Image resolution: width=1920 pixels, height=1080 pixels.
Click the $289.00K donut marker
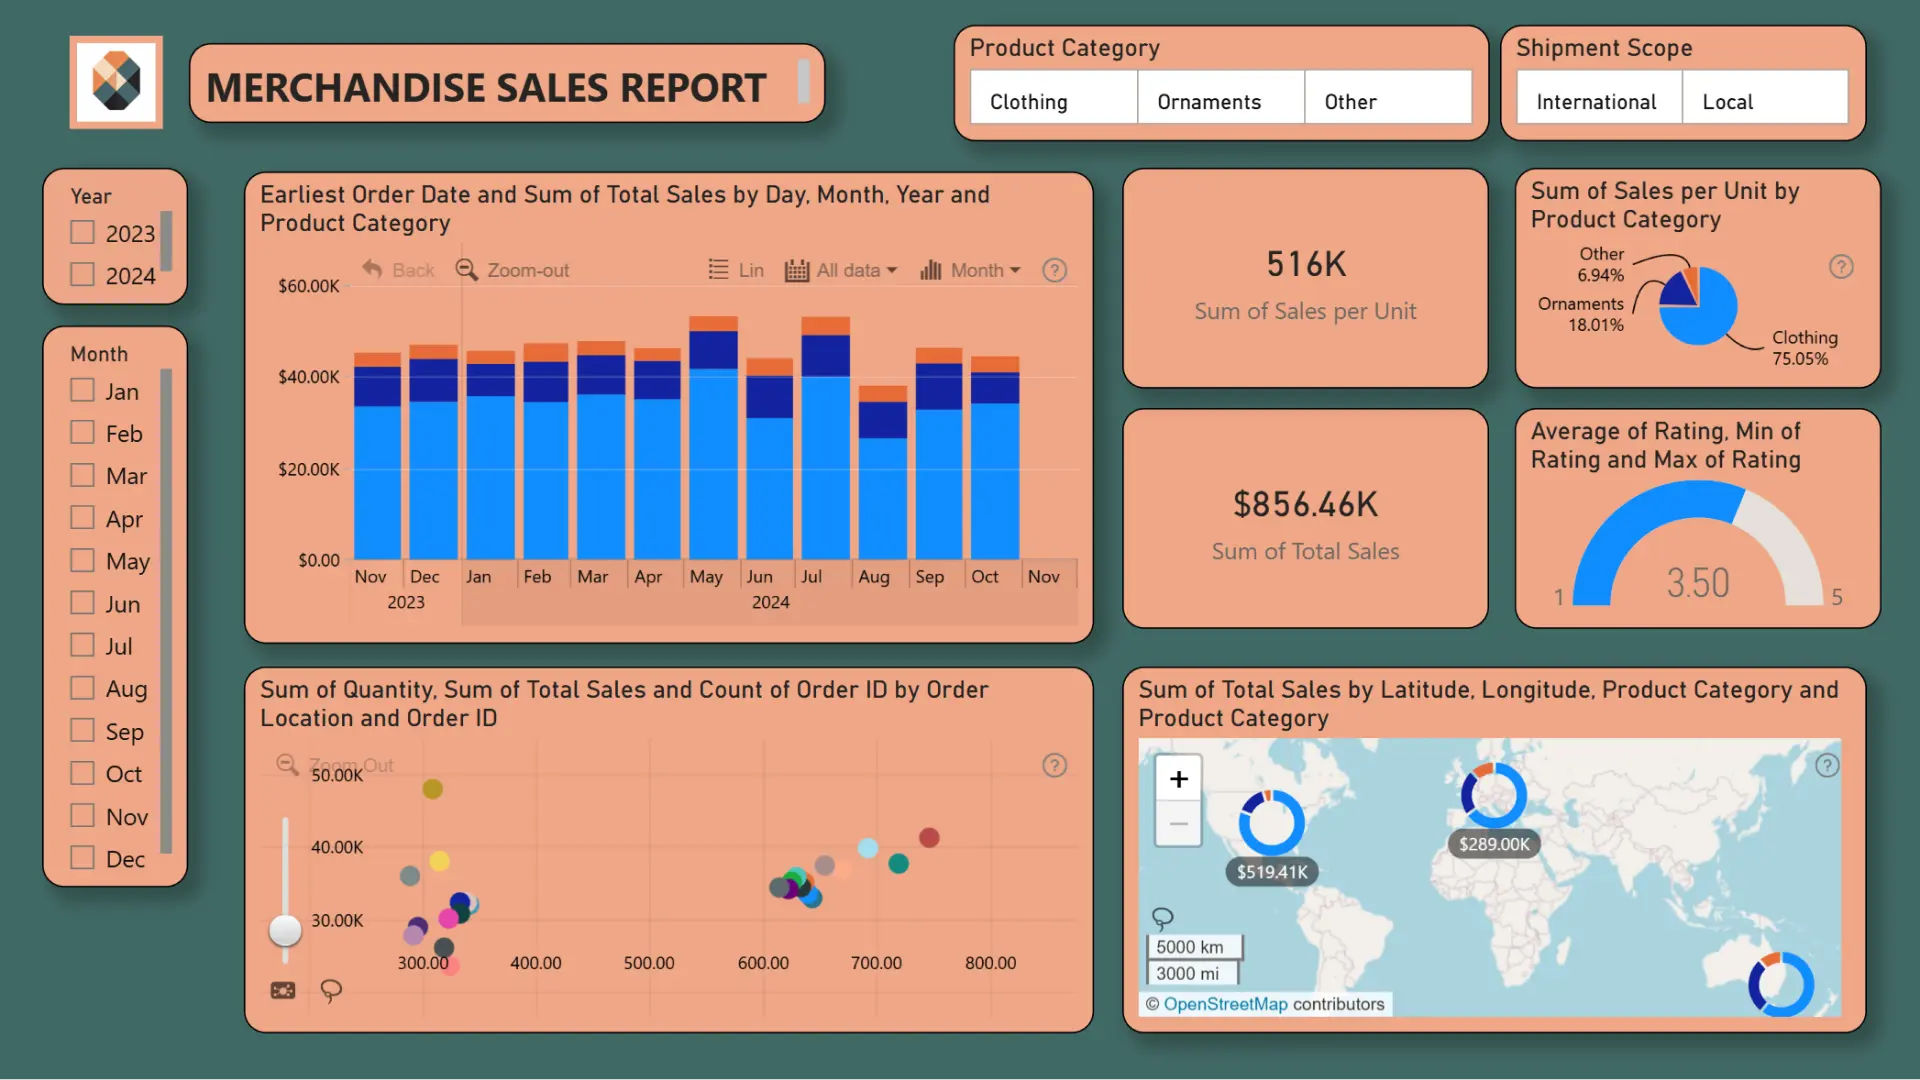1493,795
